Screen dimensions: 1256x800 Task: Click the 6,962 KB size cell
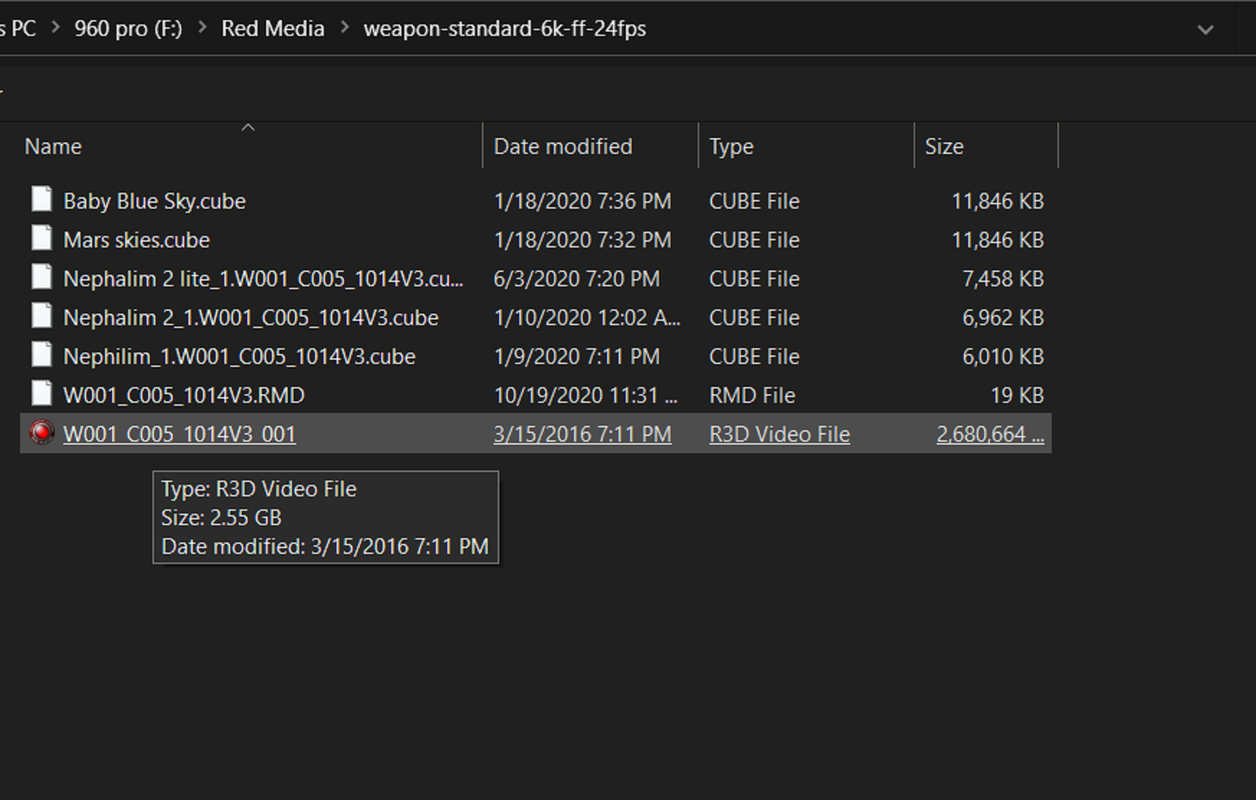1003,318
